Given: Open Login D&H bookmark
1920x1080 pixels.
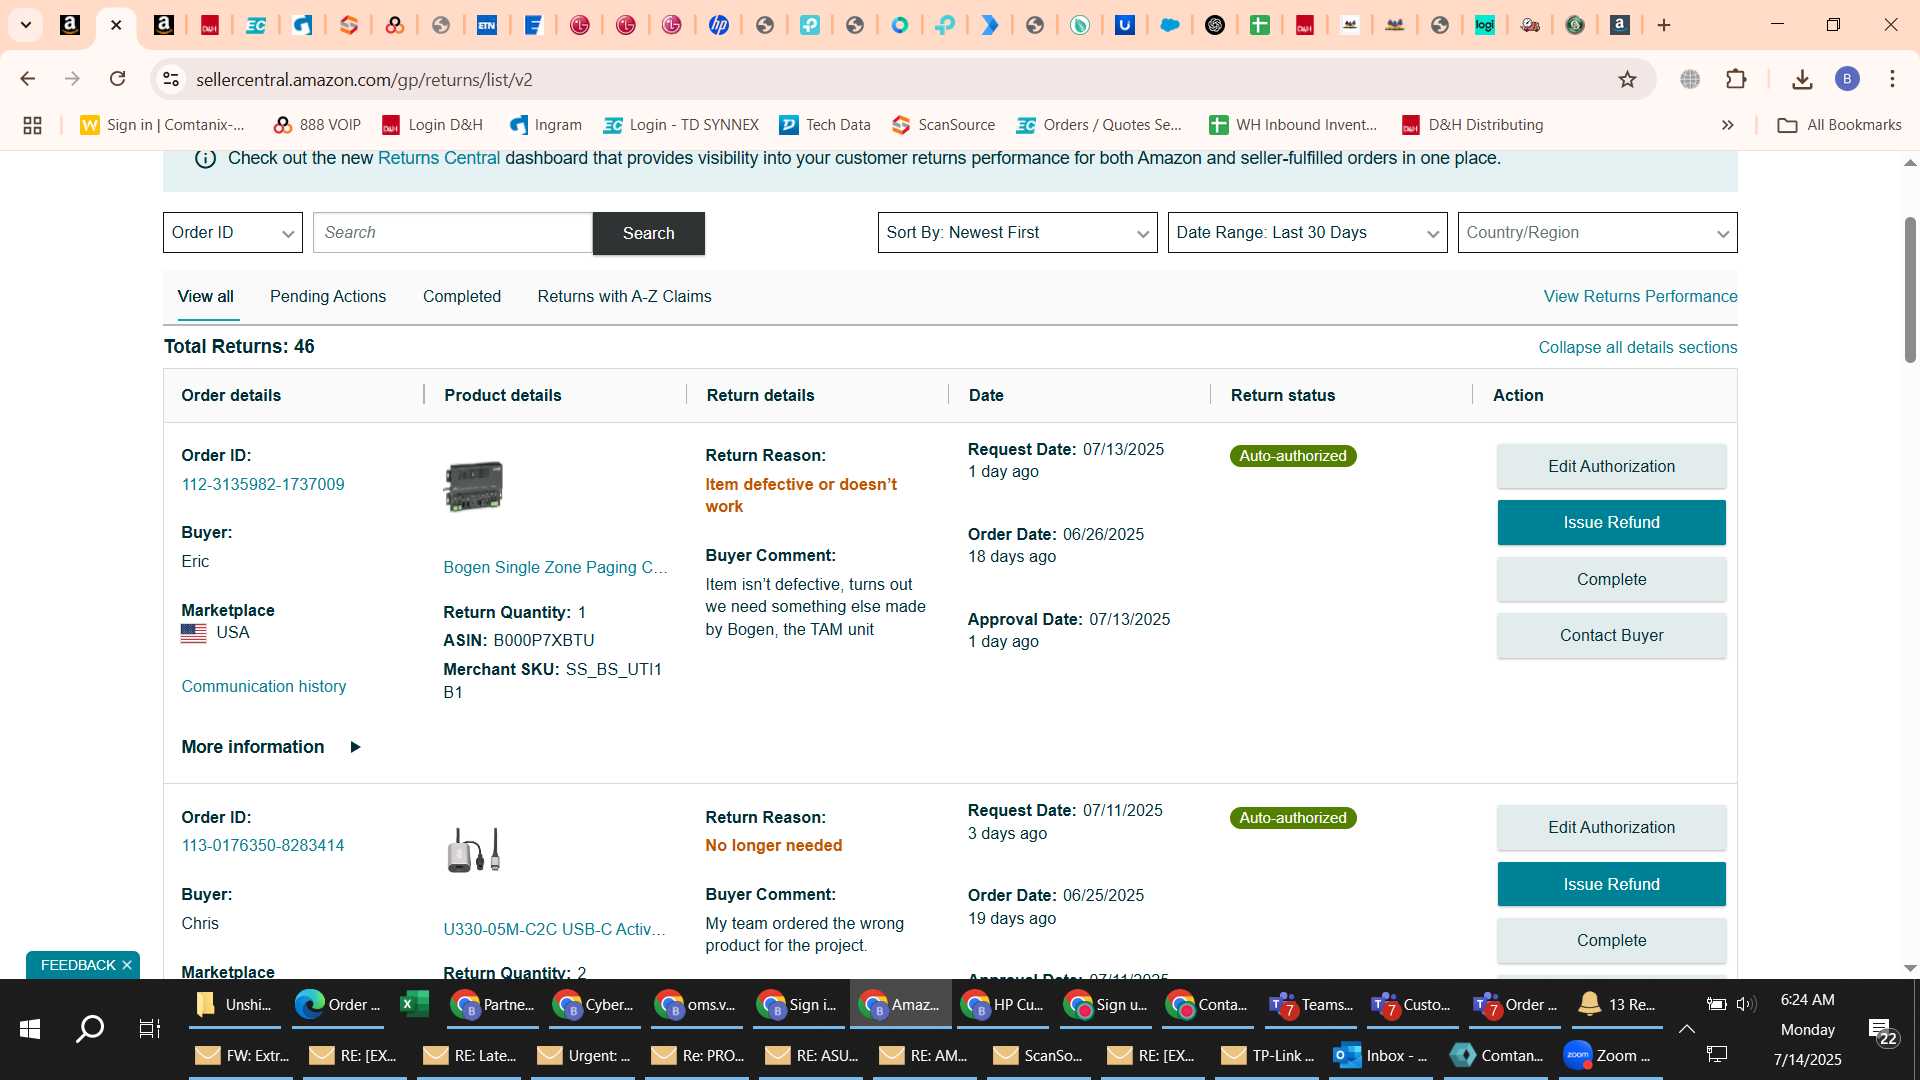Looking at the screenshot, I should pyautogui.click(x=432, y=125).
